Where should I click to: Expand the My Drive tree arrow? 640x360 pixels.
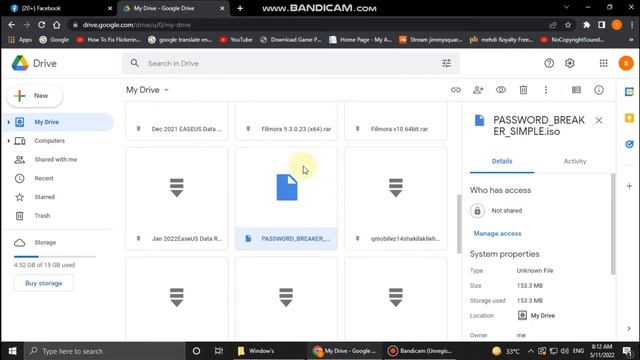coord(9,122)
